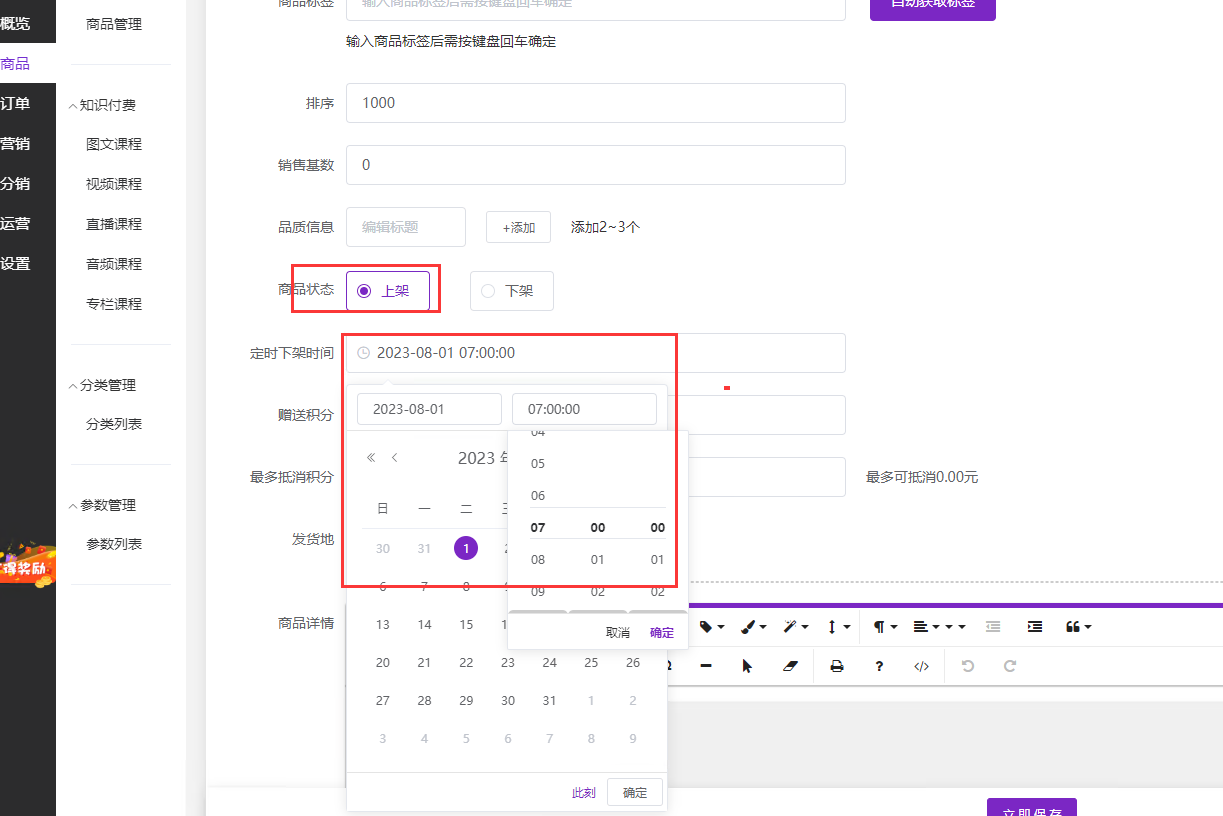Open 视频课程 in the sidebar menu
1223x816 pixels.
click(114, 184)
